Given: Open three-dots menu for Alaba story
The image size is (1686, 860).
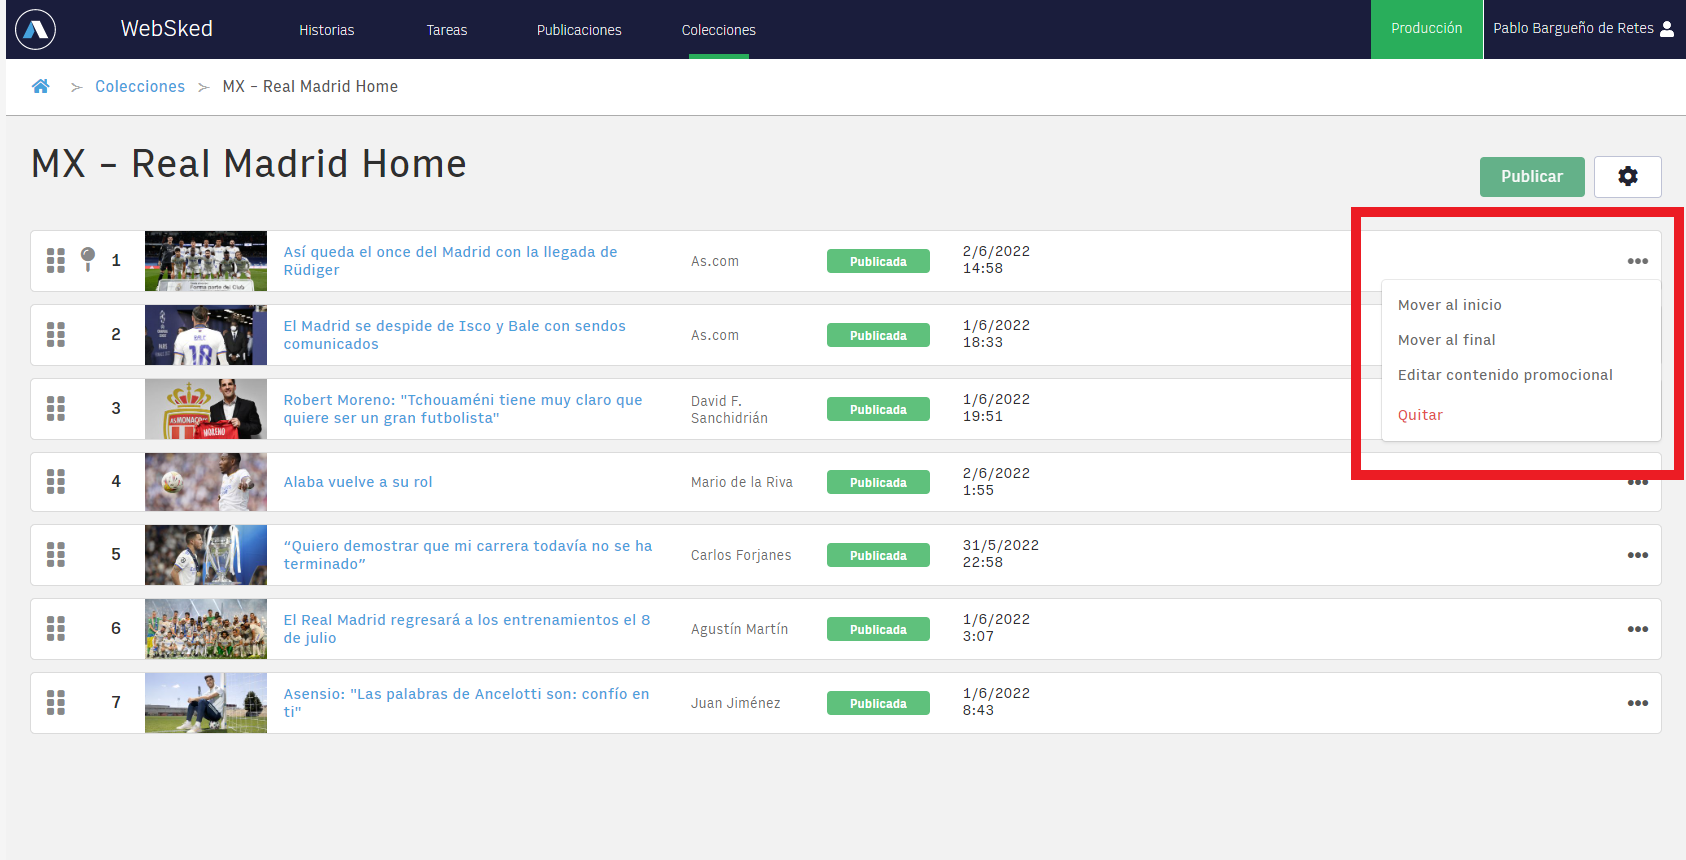Looking at the screenshot, I should coord(1637,483).
